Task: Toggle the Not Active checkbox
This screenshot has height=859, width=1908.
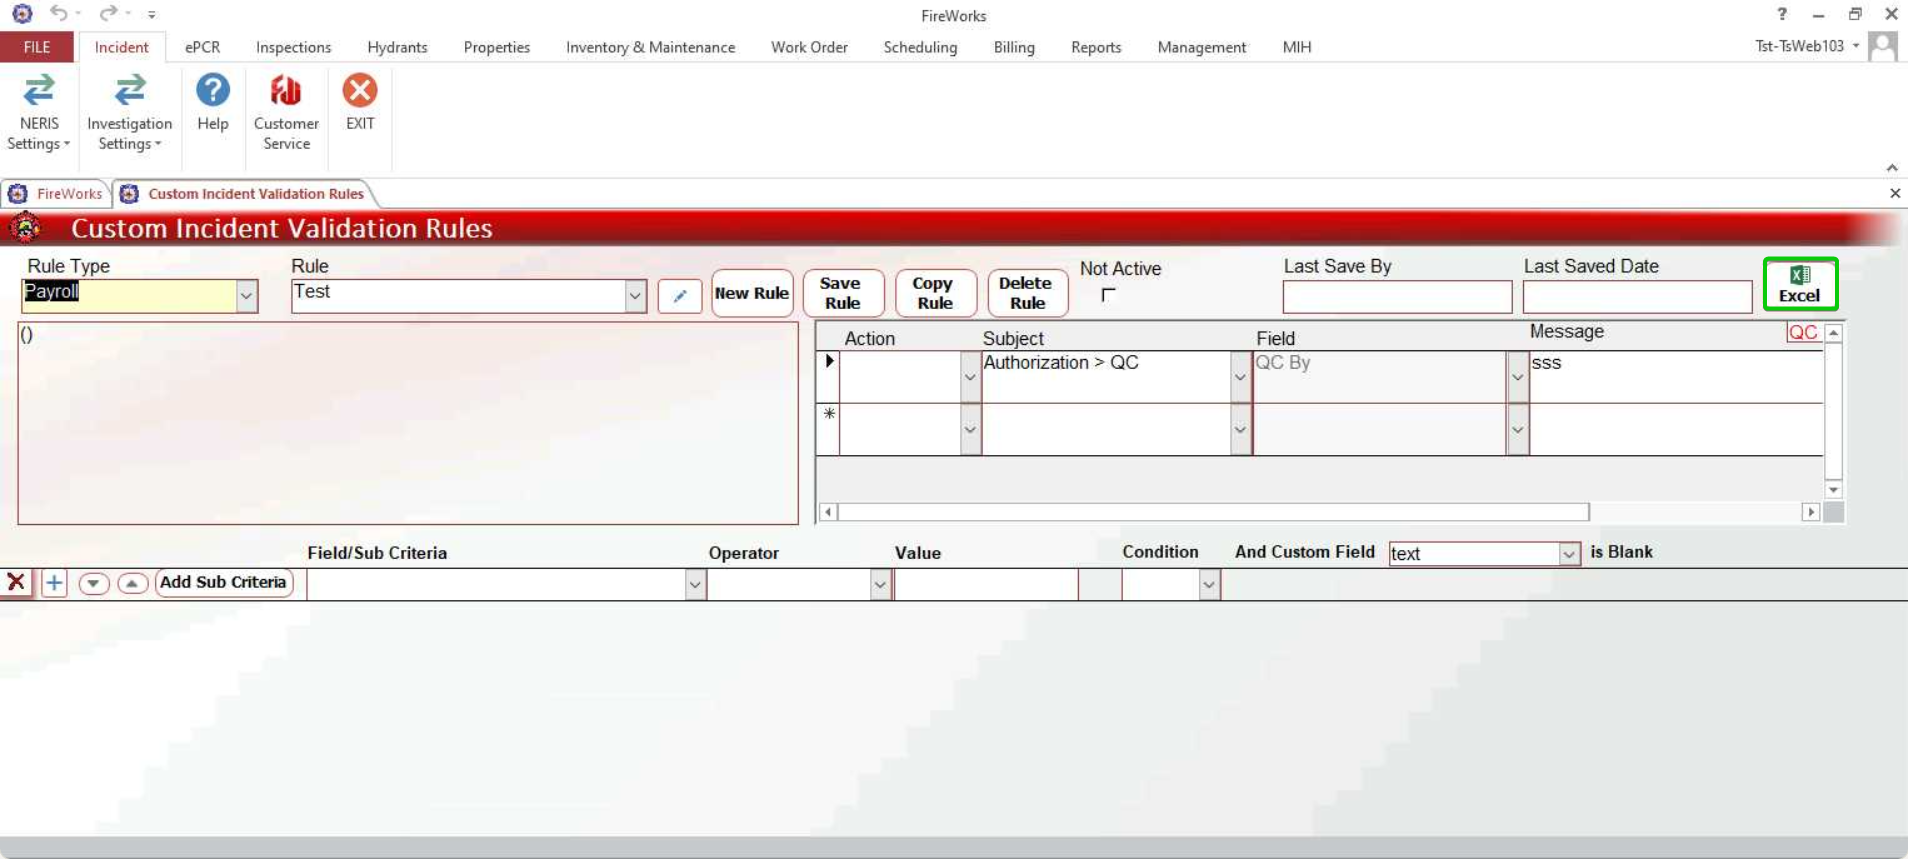Action: point(1108,295)
